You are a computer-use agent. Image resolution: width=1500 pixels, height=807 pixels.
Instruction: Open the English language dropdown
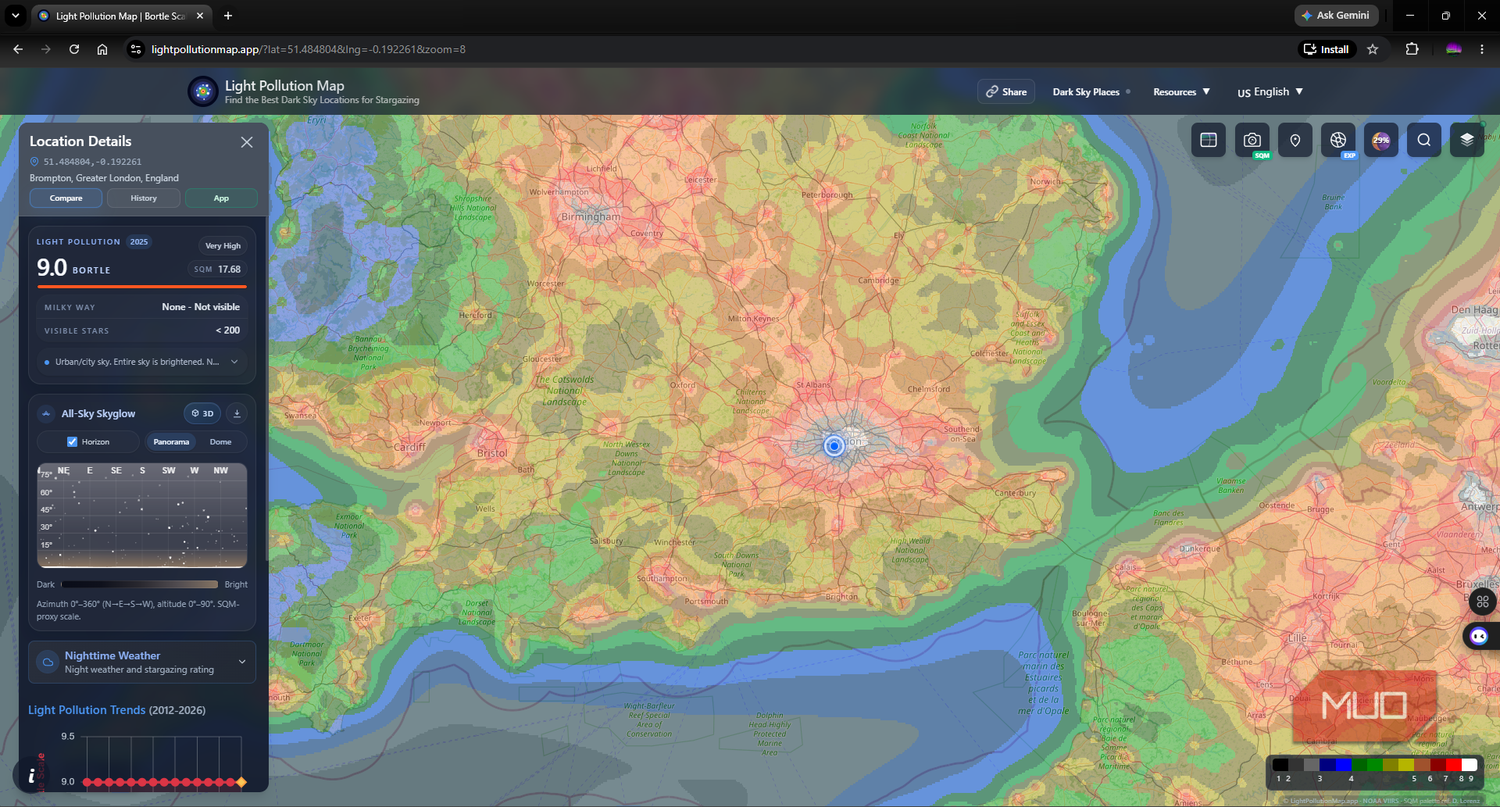click(x=1271, y=92)
